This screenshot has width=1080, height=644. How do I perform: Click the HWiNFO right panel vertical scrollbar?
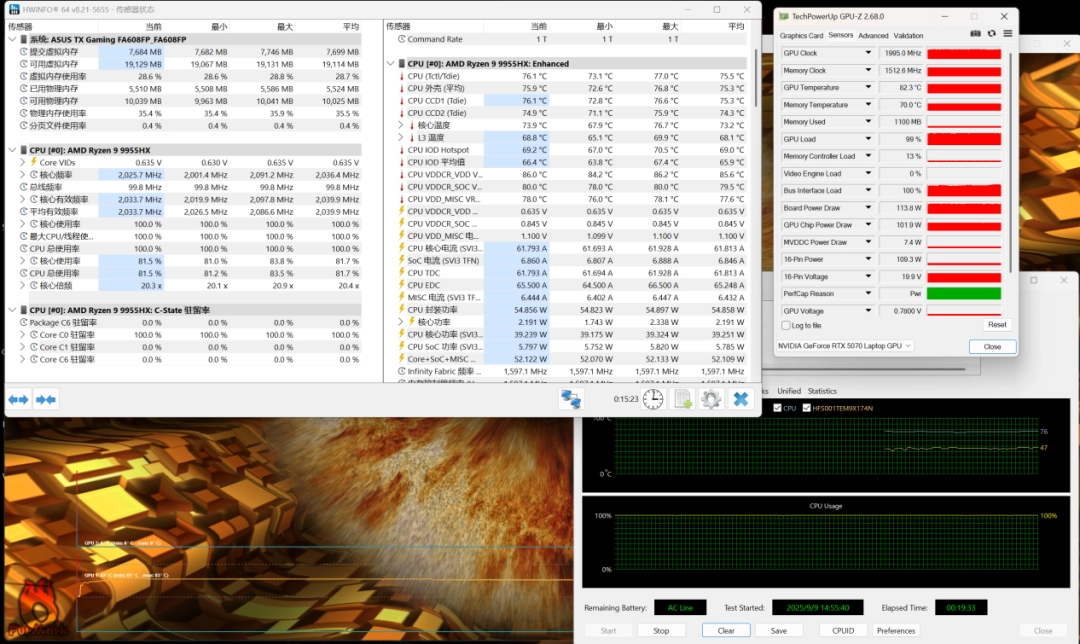[756, 78]
